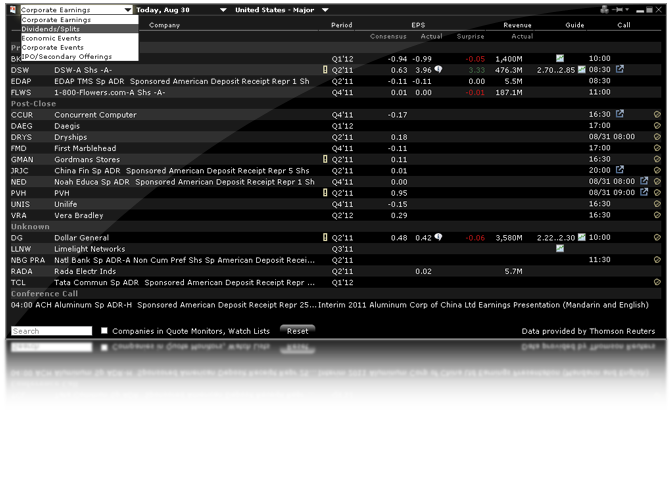Open the pin icon's dropdown arrow
This screenshot has width=672, height=500.
pos(627,9)
